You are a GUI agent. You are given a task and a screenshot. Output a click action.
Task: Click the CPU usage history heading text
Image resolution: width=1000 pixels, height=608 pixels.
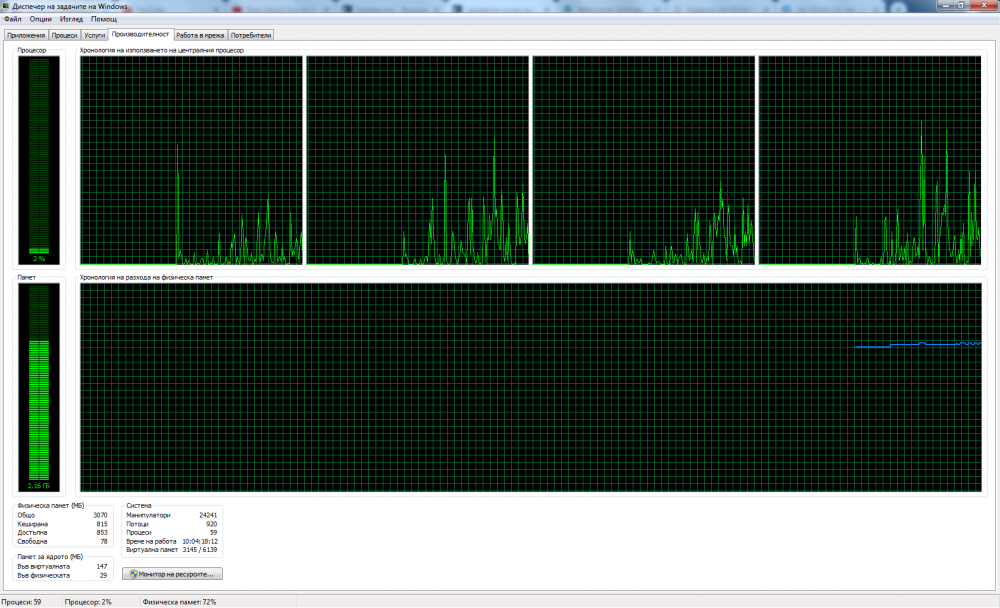pos(161,50)
